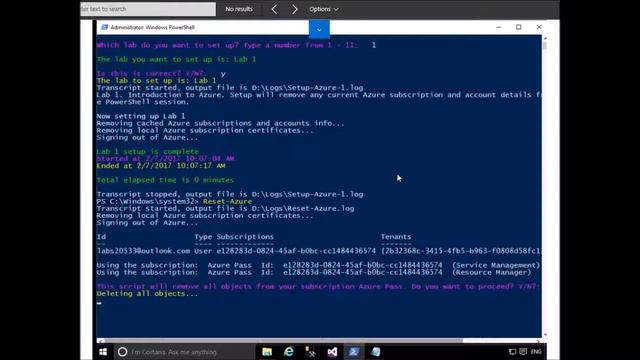The image size is (640, 360).
Task: Switch to PowerShell via taskbar icon
Action: coord(353,352)
